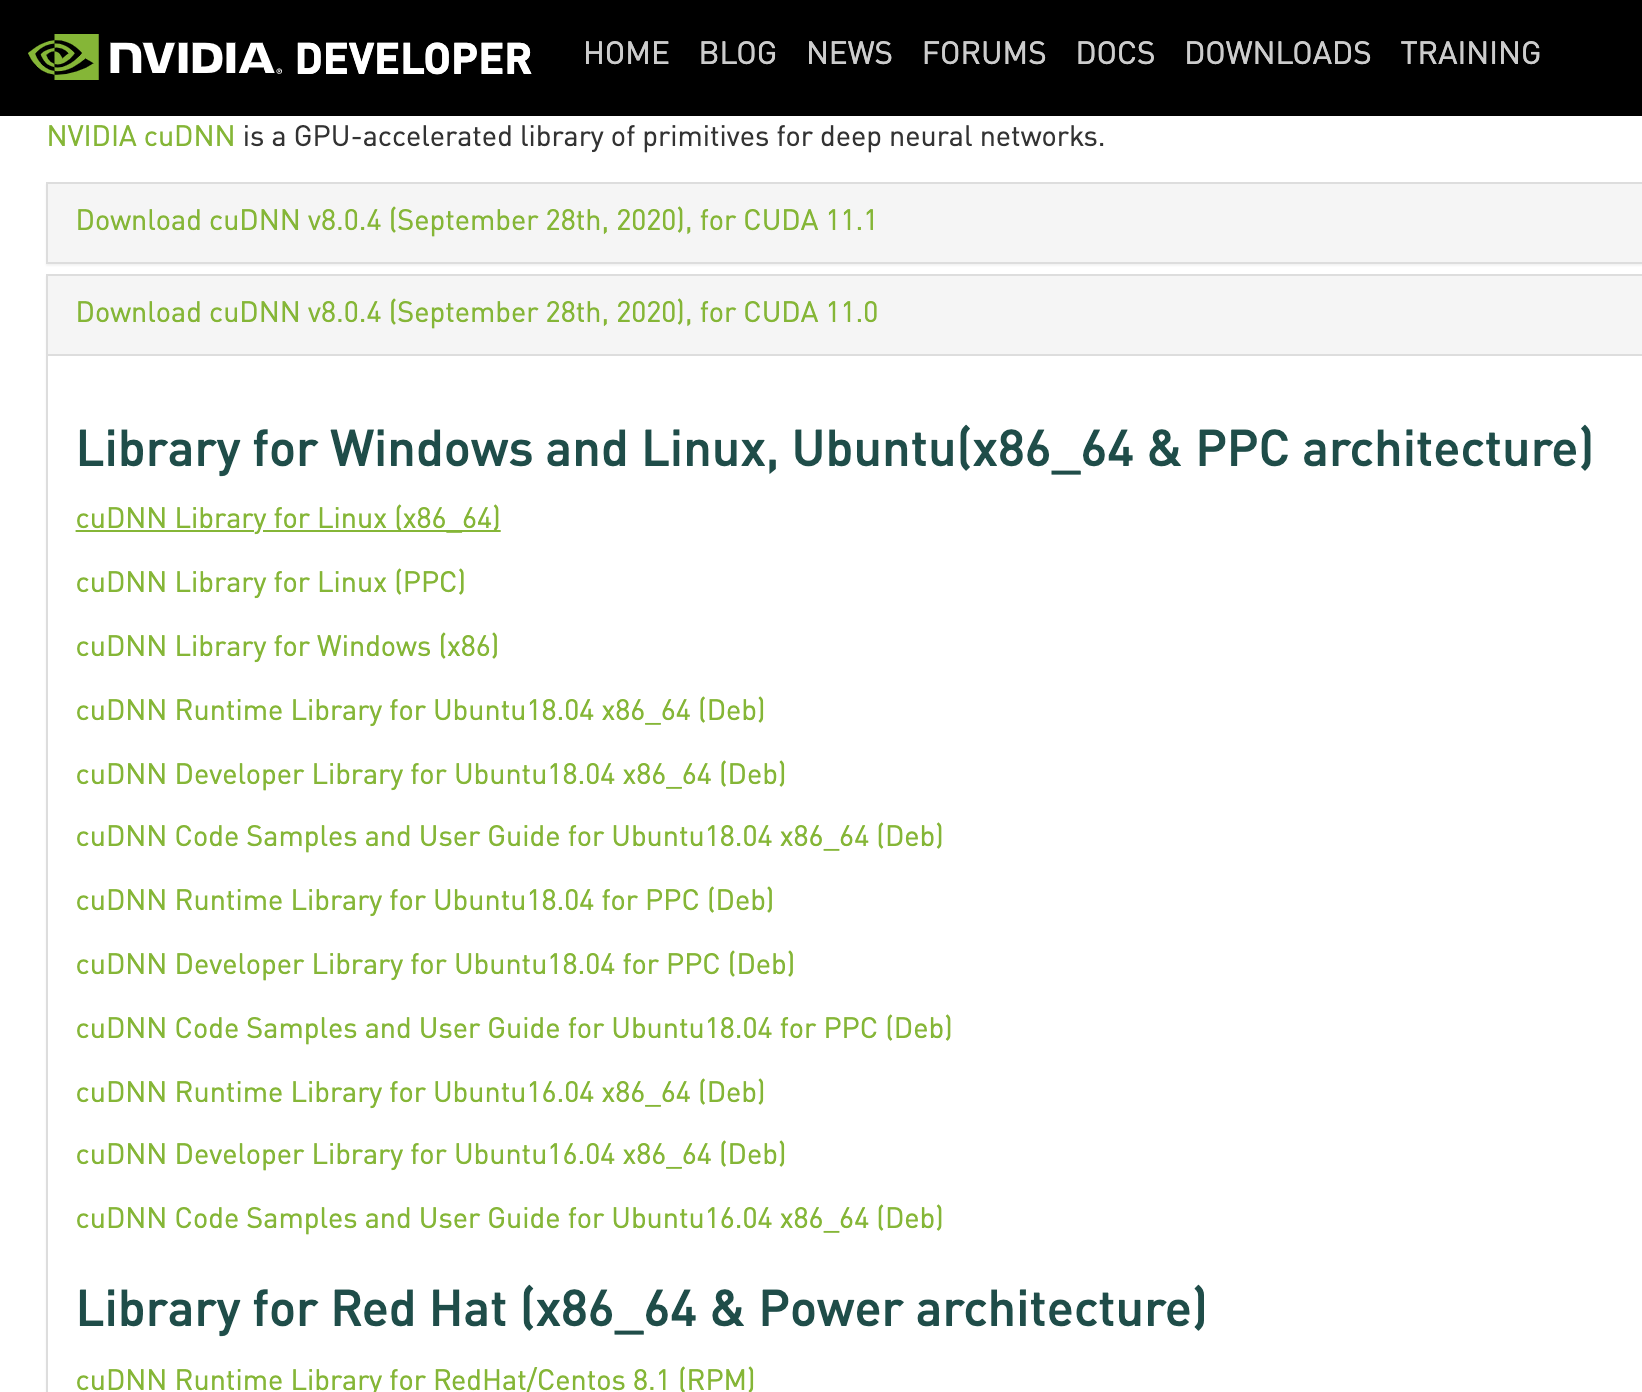1642x1392 pixels.
Task: Get cuDNN Developer Library Ubuntu16.04 x86_64 Deb
Action: click(431, 1154)
